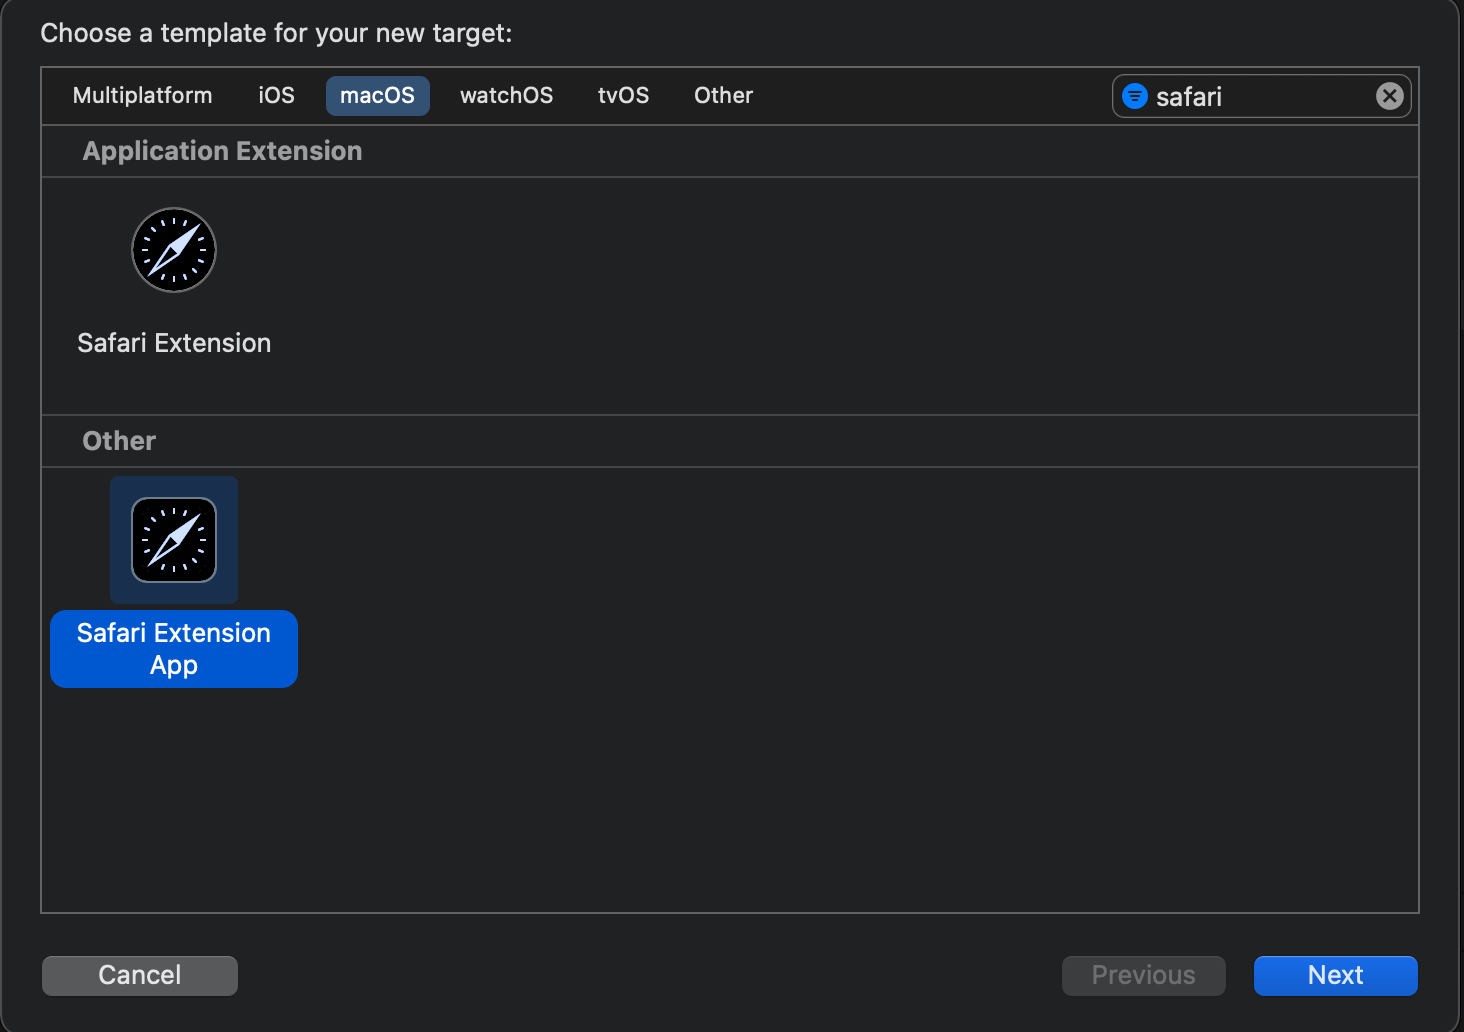
Task: Select the Safari Extension App icon
Action: coord(174,540)
